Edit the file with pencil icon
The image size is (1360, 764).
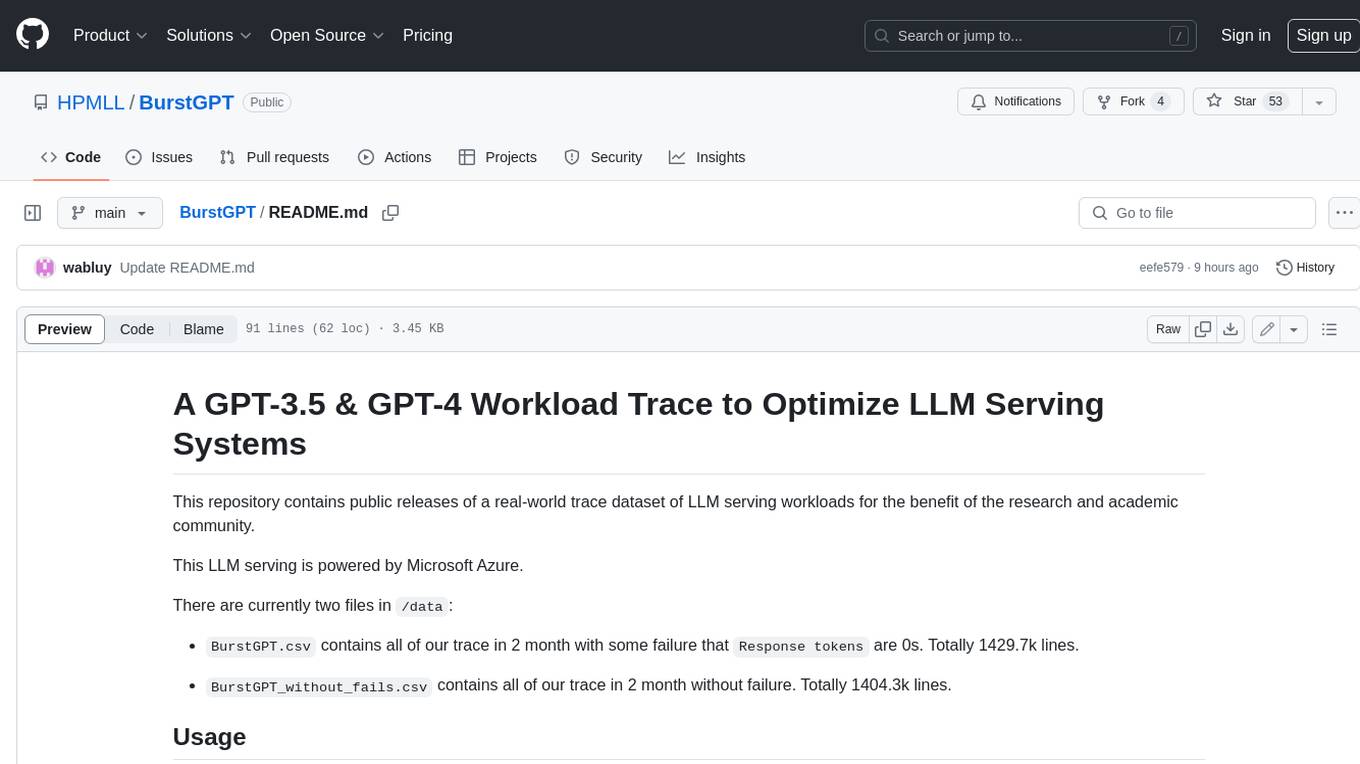[x=1267, y=329]
